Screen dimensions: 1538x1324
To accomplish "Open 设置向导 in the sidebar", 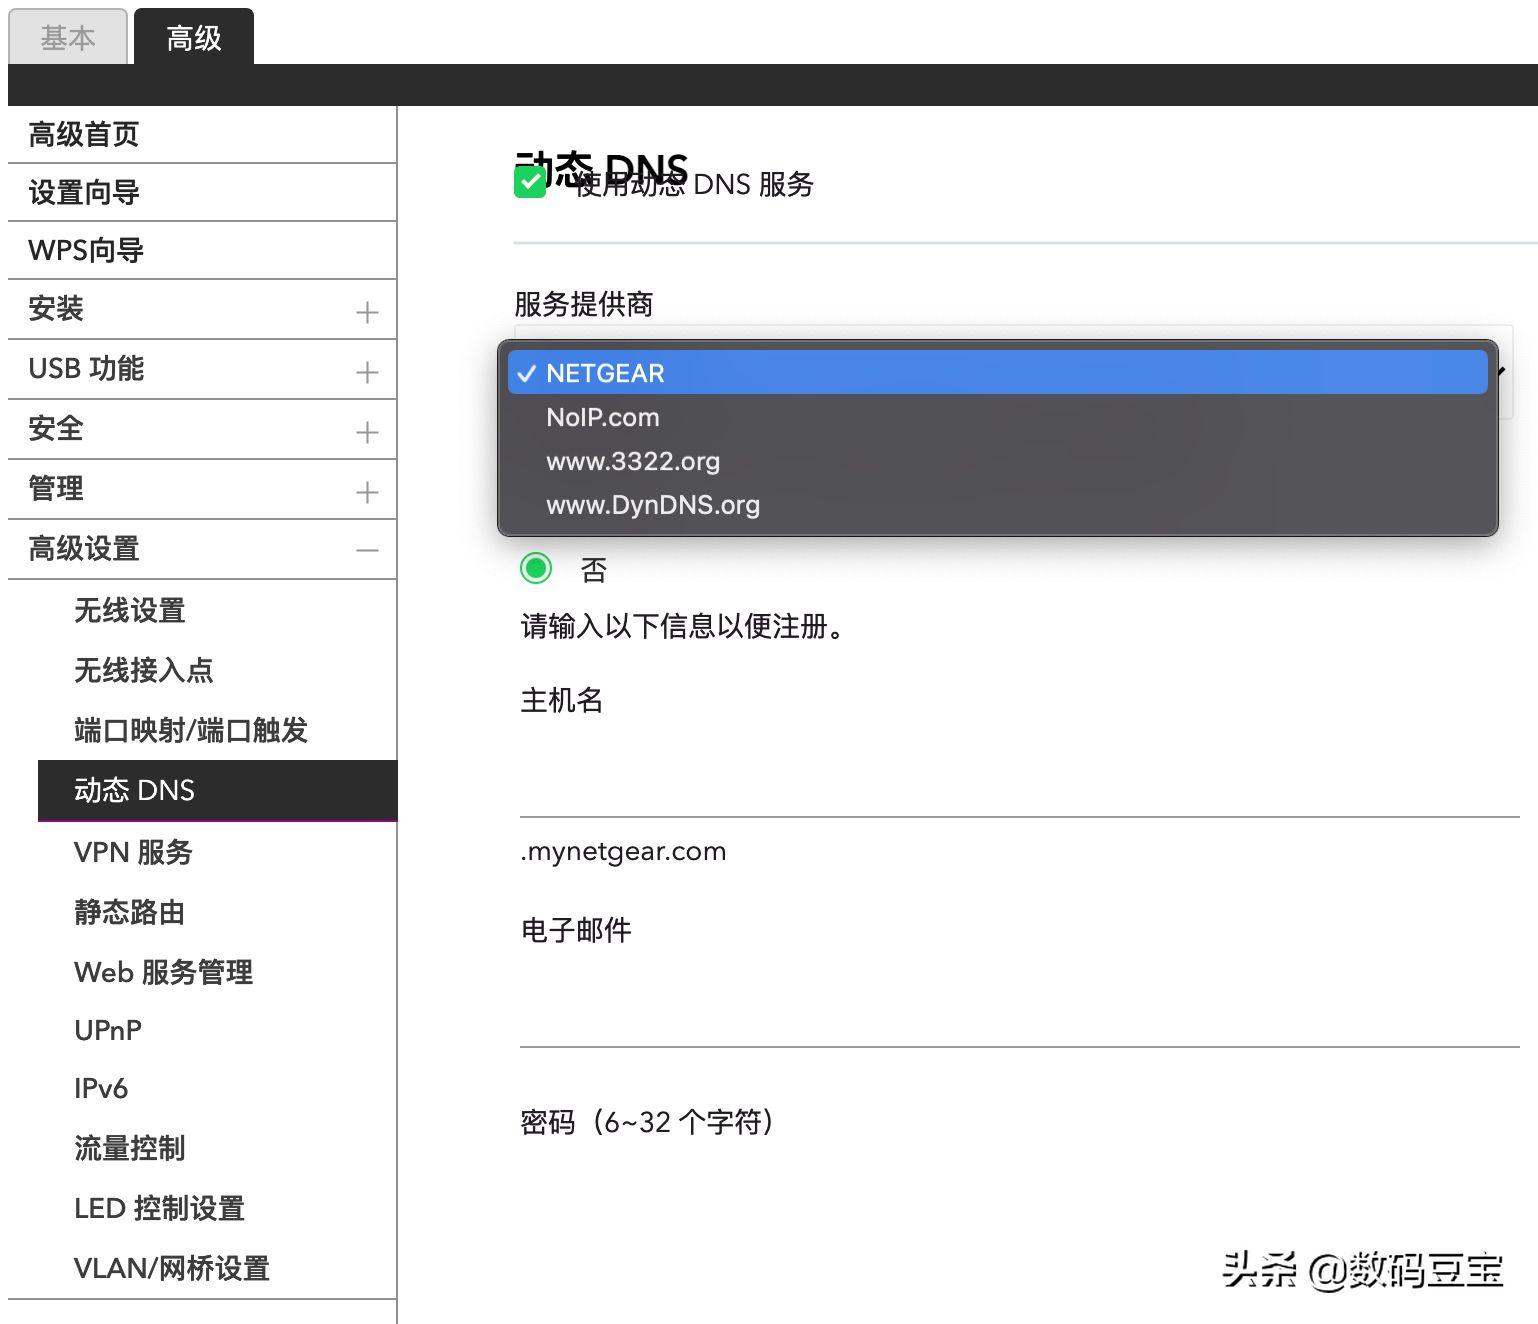I will (202, 192).
